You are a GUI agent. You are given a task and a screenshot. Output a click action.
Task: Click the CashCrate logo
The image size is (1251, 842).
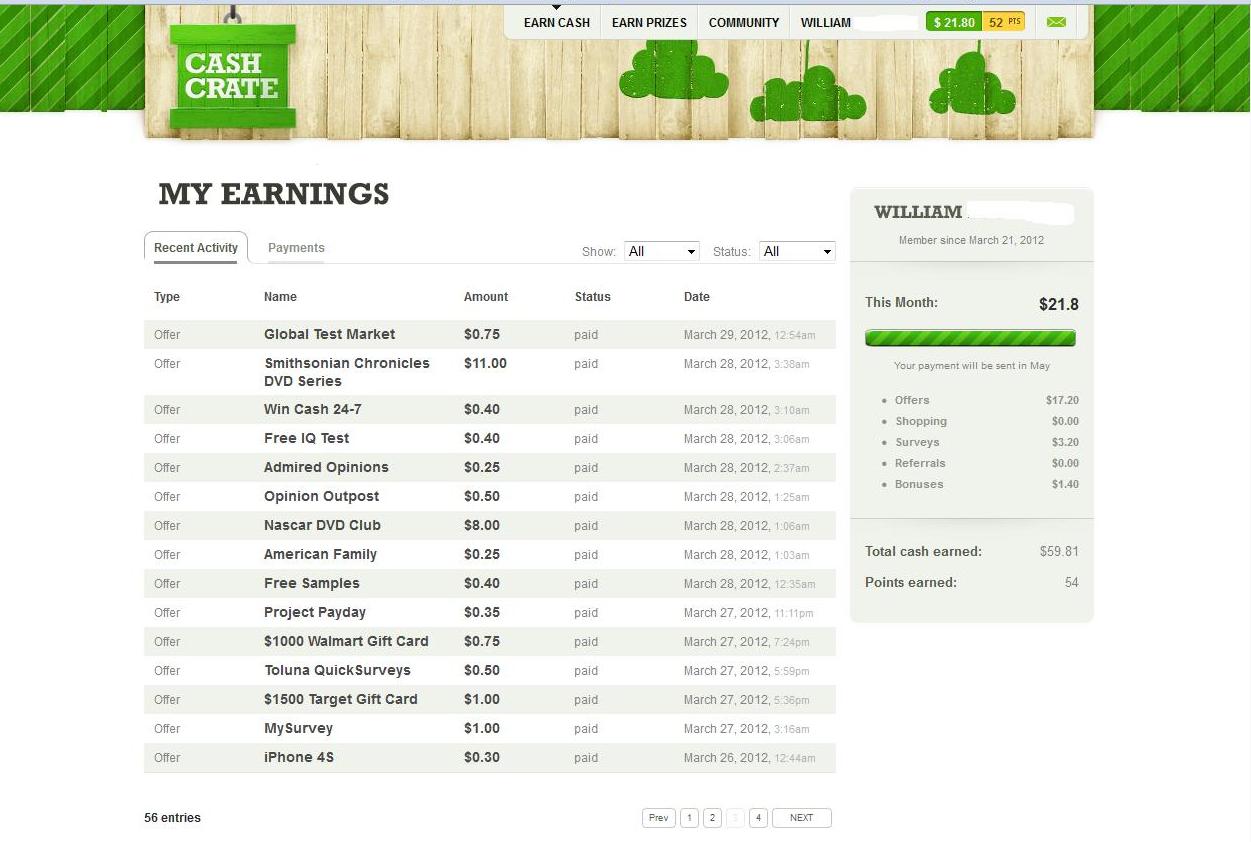pos(231,75)
